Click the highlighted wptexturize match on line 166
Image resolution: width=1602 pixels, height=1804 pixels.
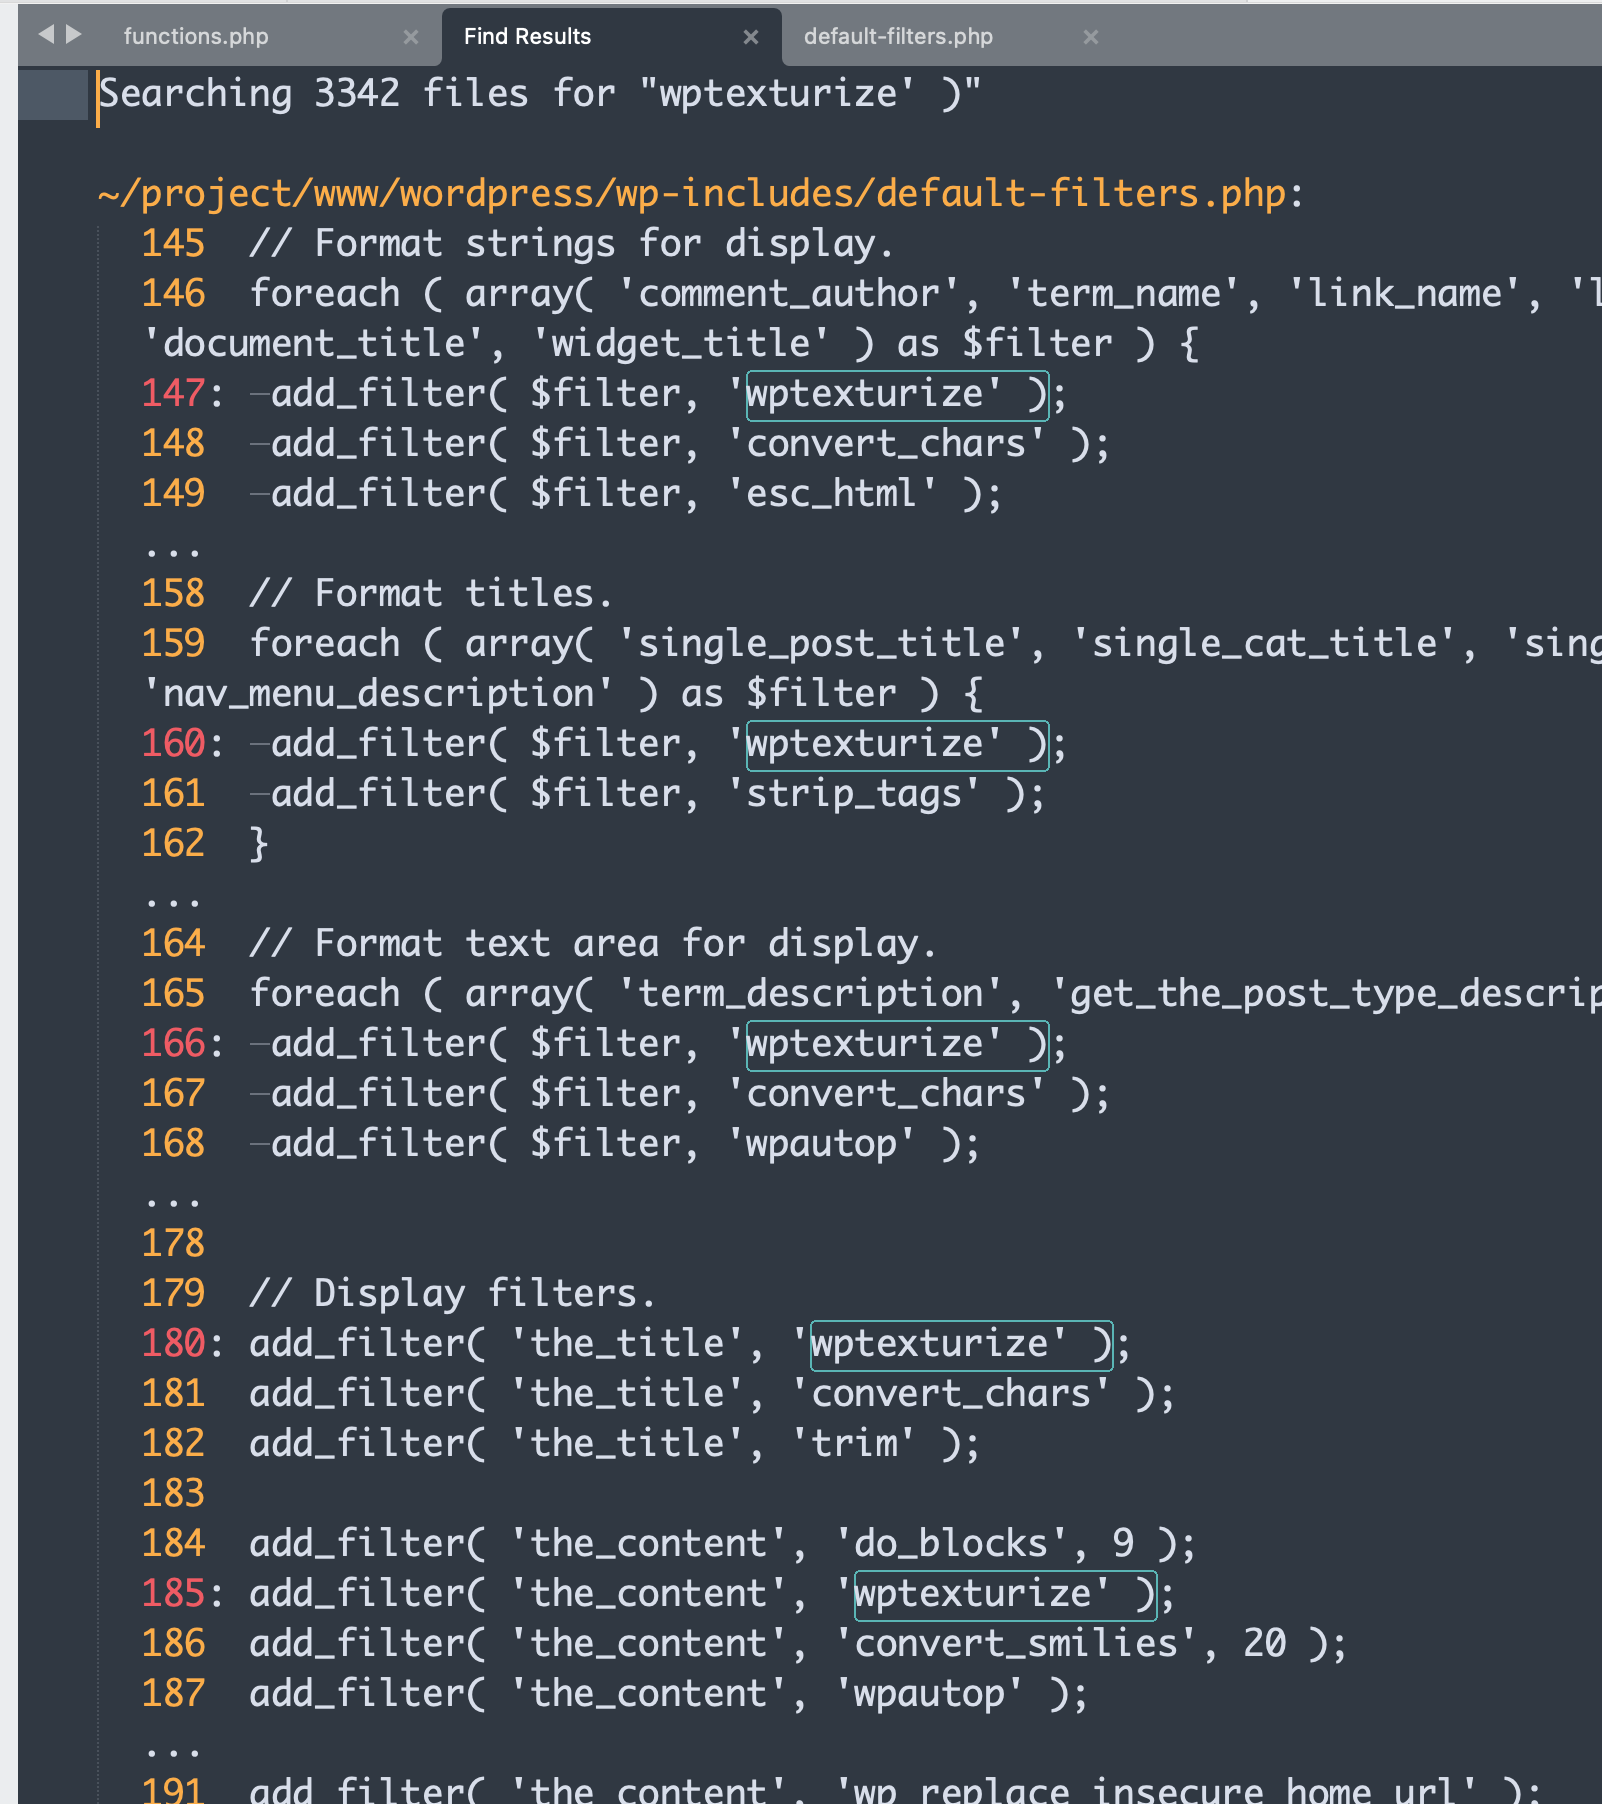[896, 1044]
